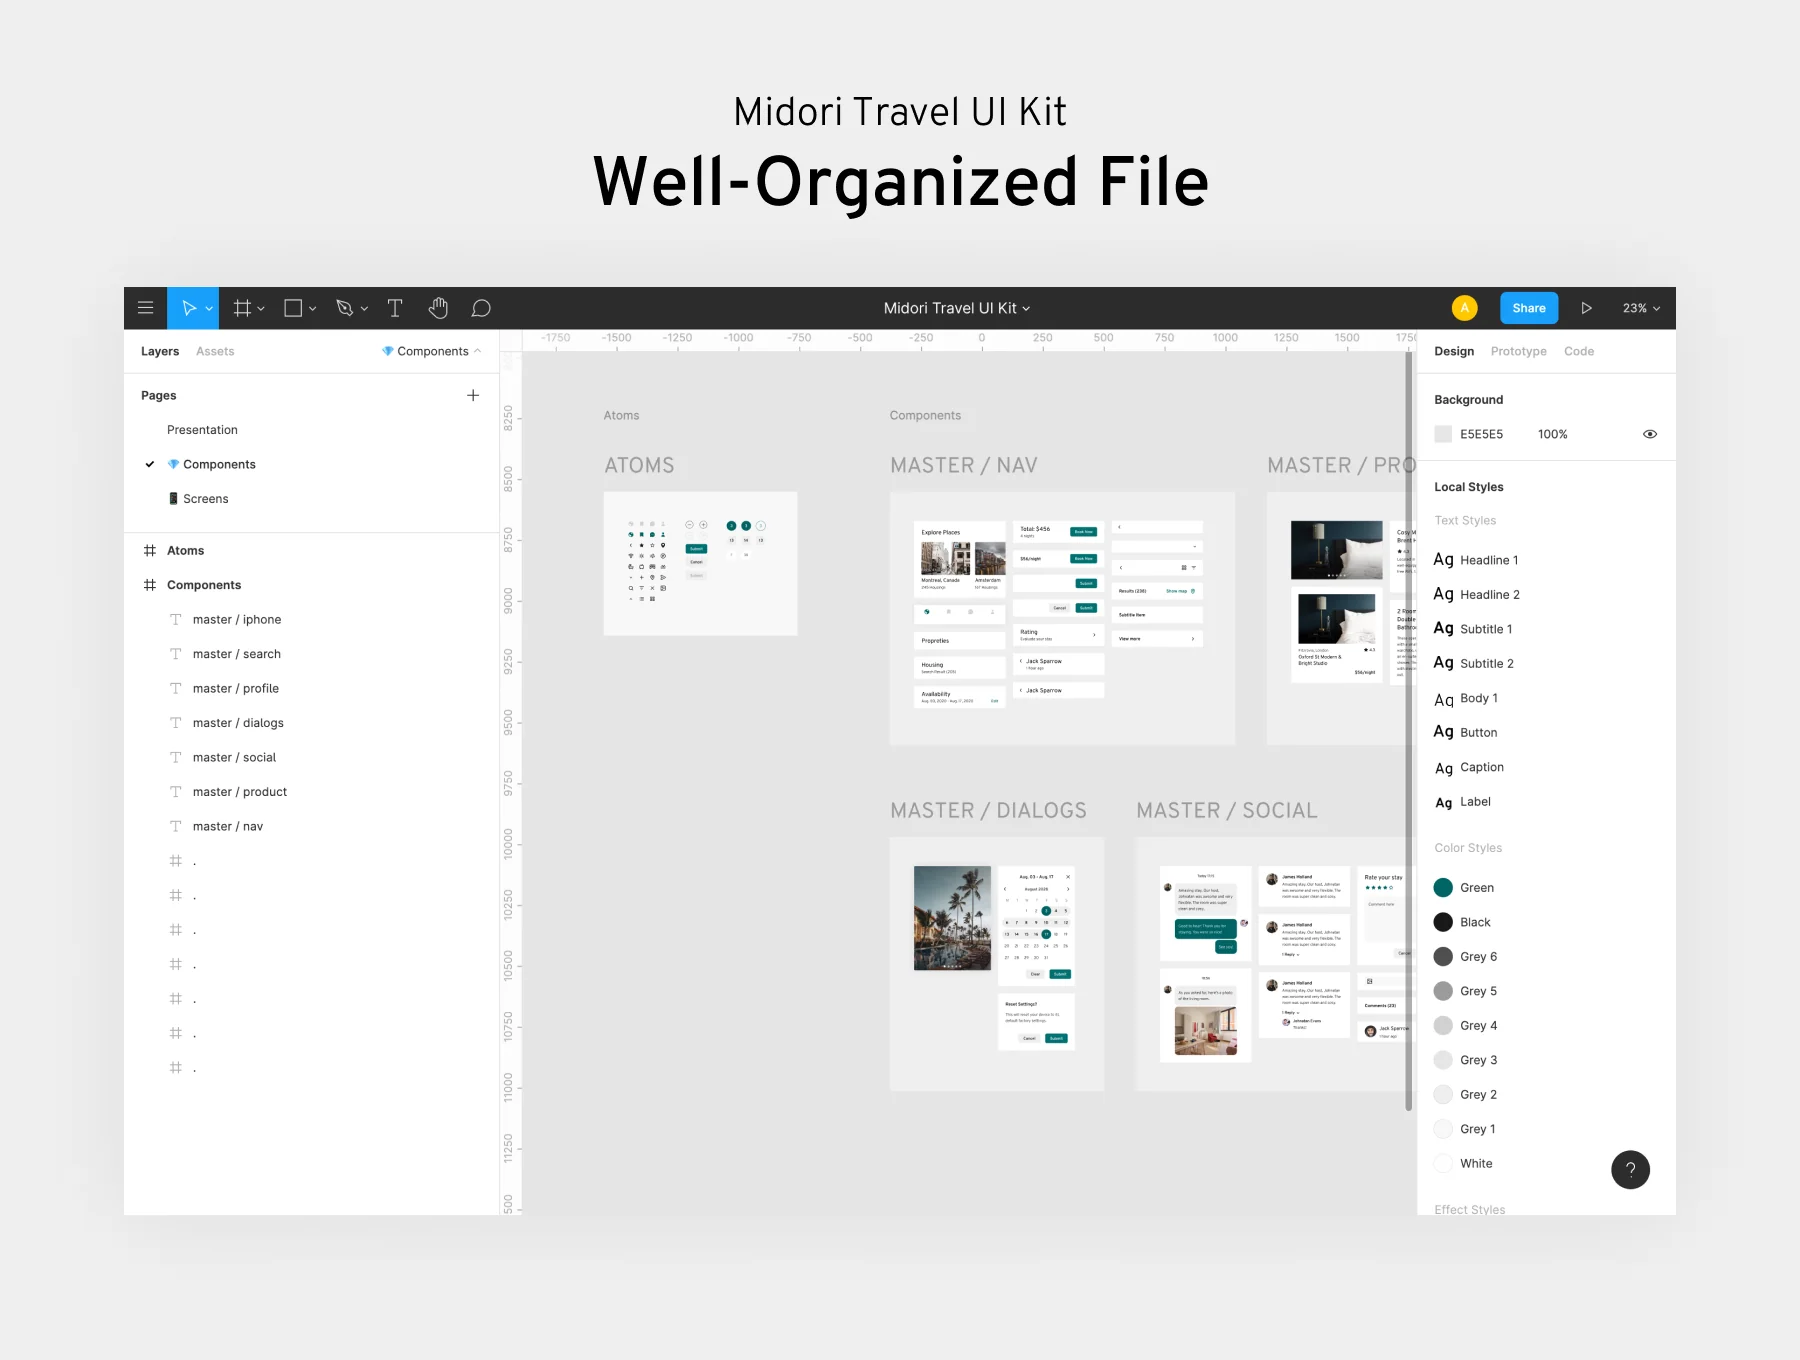This screenshot has height=1360, width=1800.
Task: Select the master / social layer
Action: 234,758
